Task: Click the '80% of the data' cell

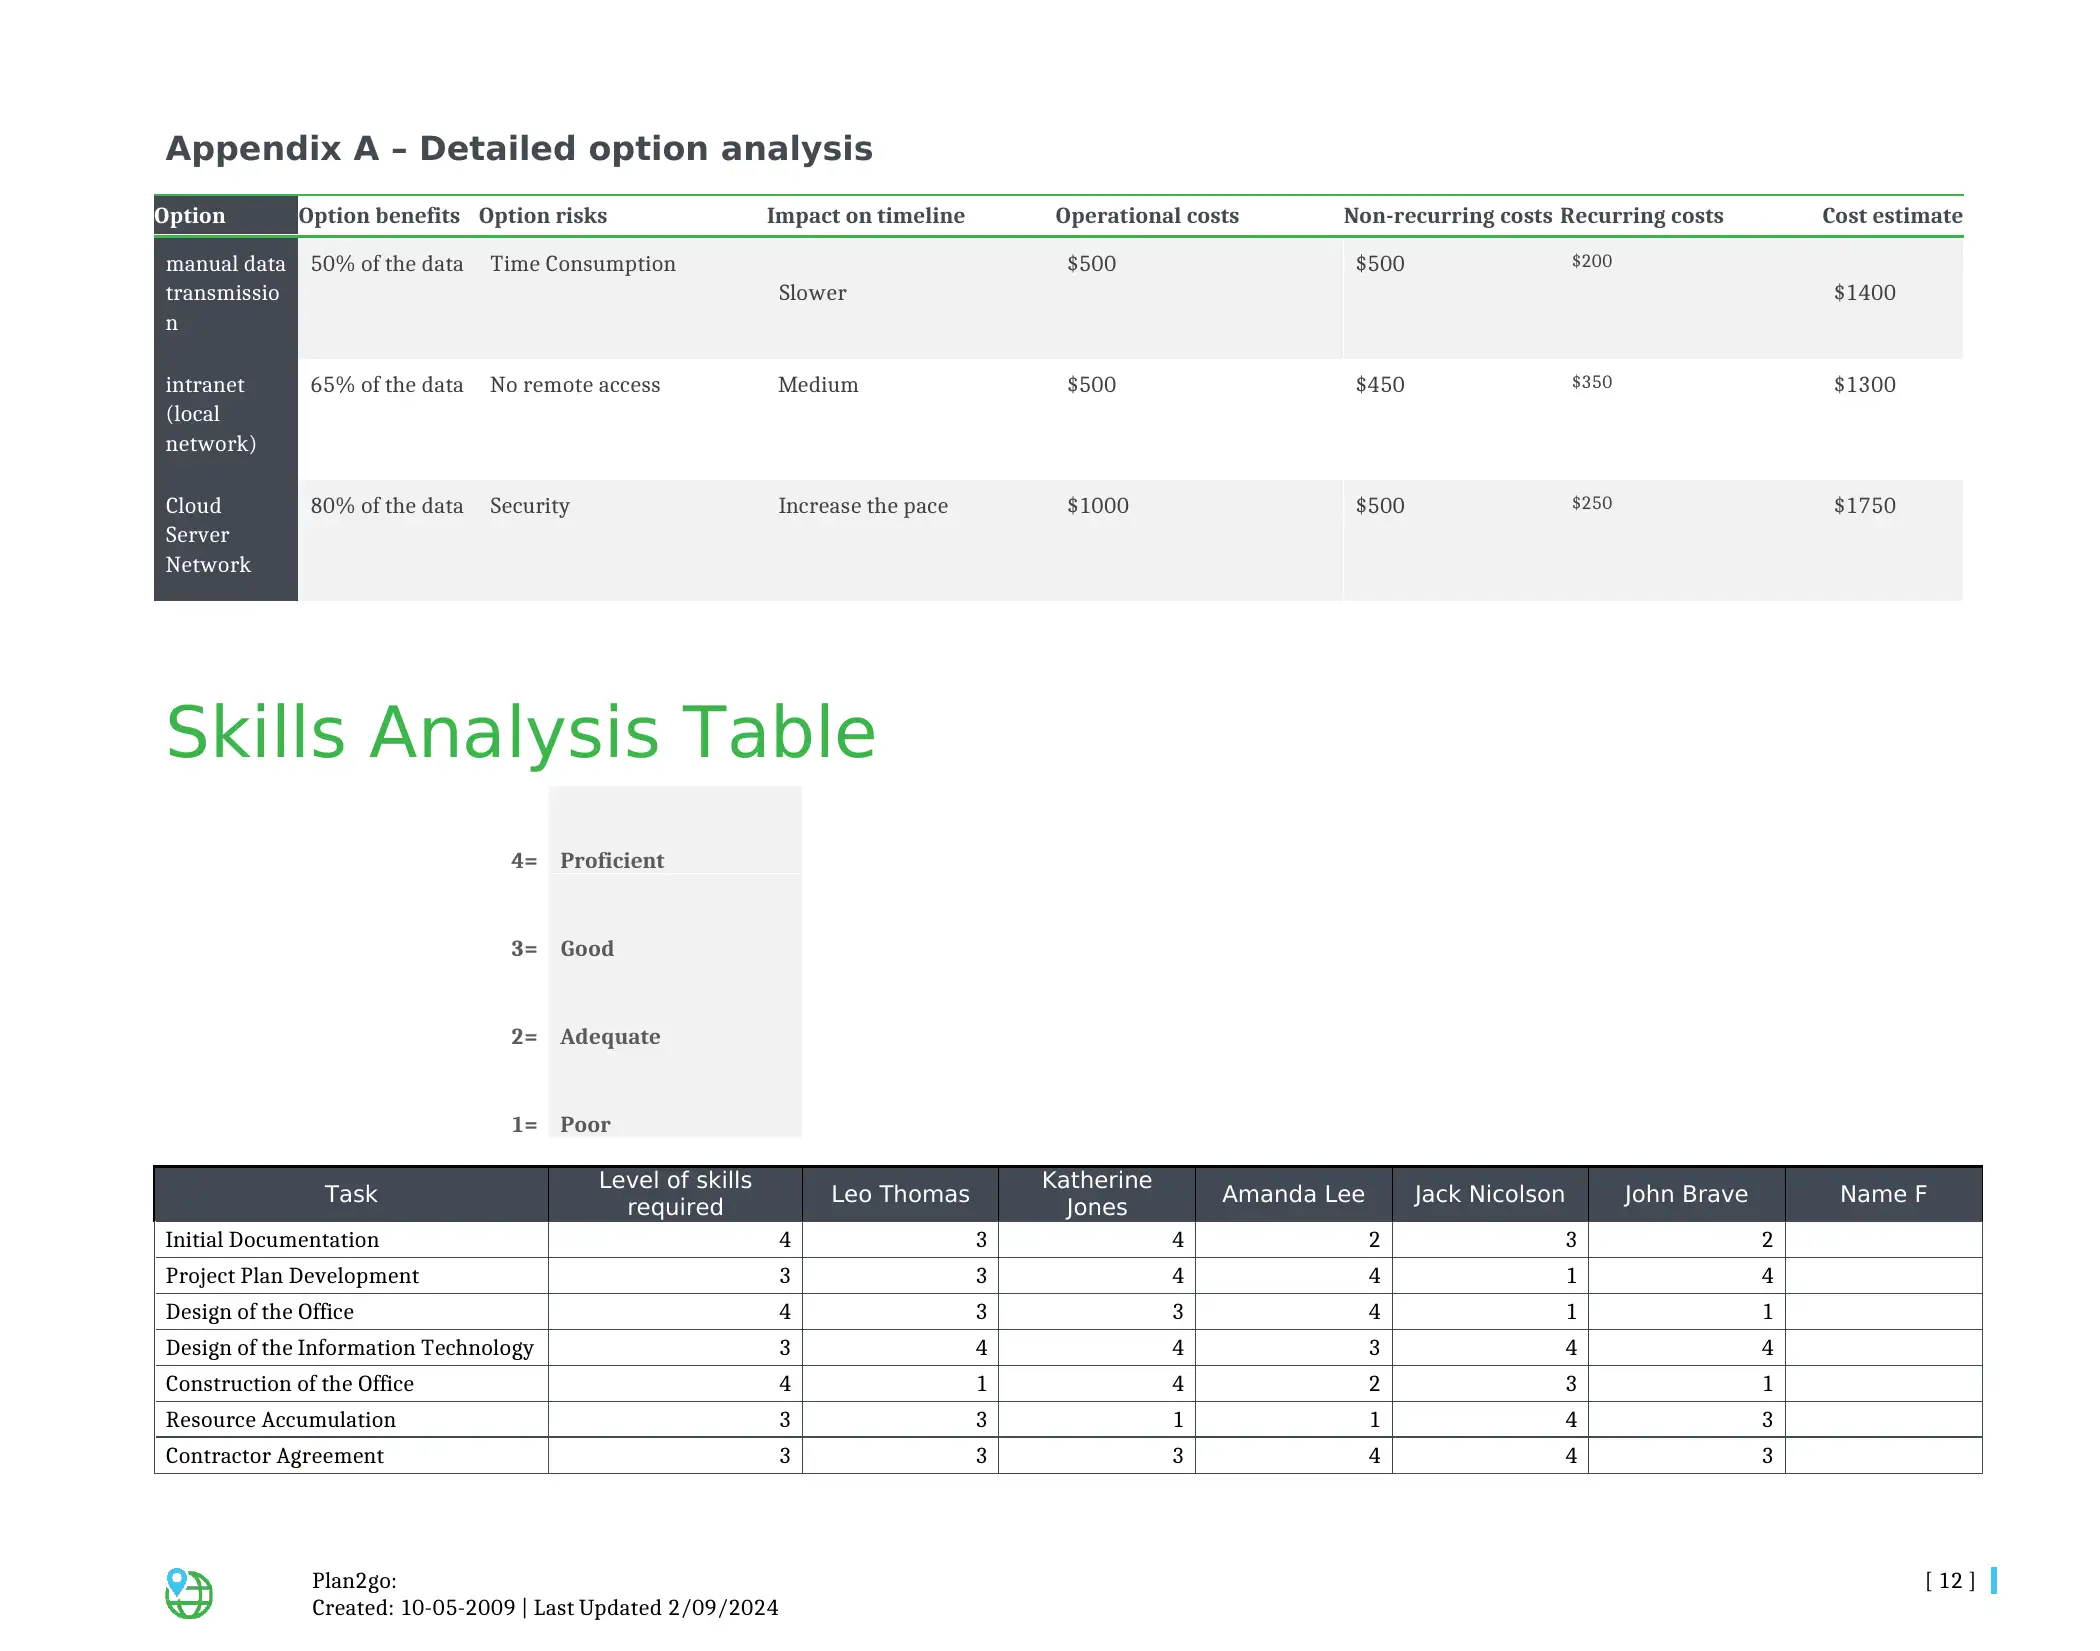Action: point(387,506)
